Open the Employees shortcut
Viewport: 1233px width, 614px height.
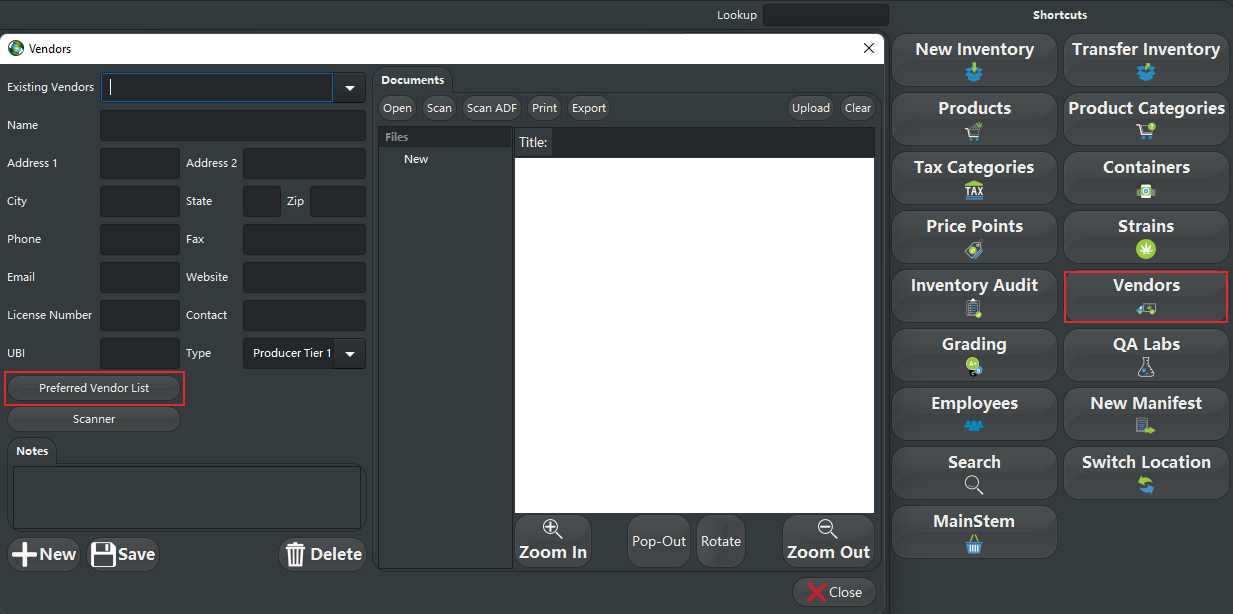(x=973, y=413)
